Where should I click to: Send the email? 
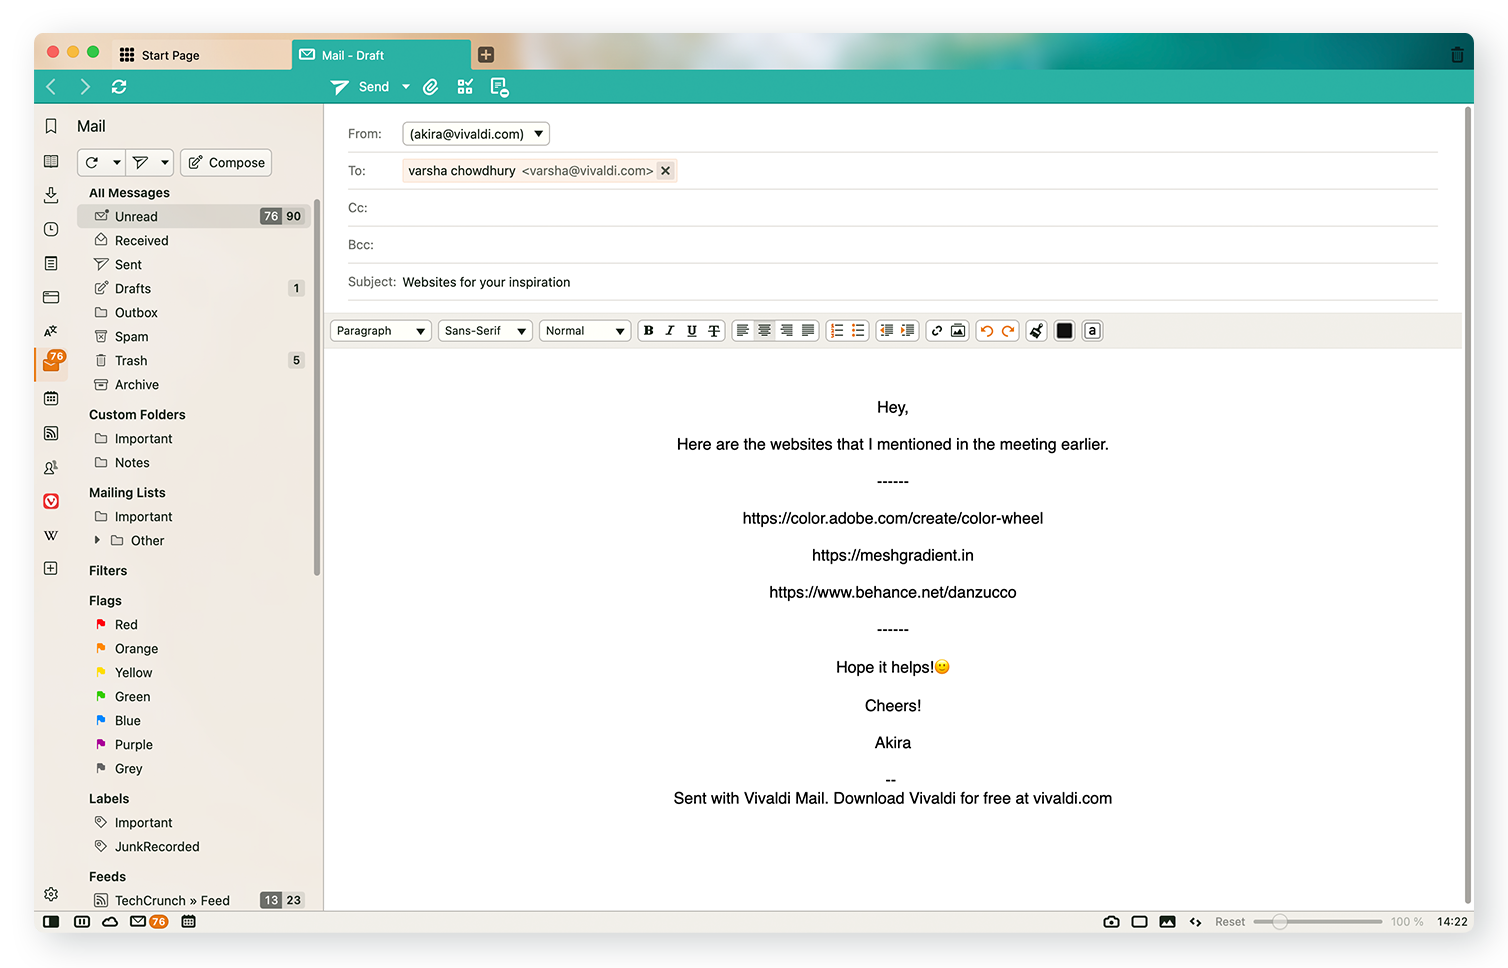point(361,87)
